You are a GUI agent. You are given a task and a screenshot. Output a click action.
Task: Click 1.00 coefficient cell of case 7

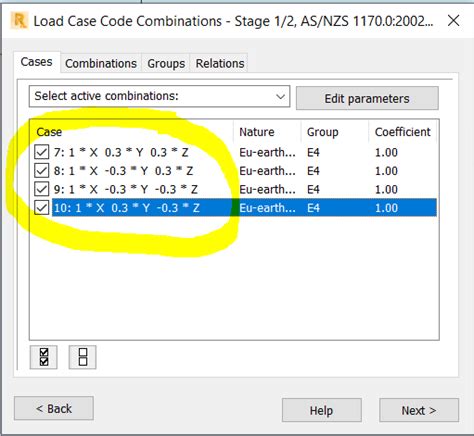tap(386, 152)
